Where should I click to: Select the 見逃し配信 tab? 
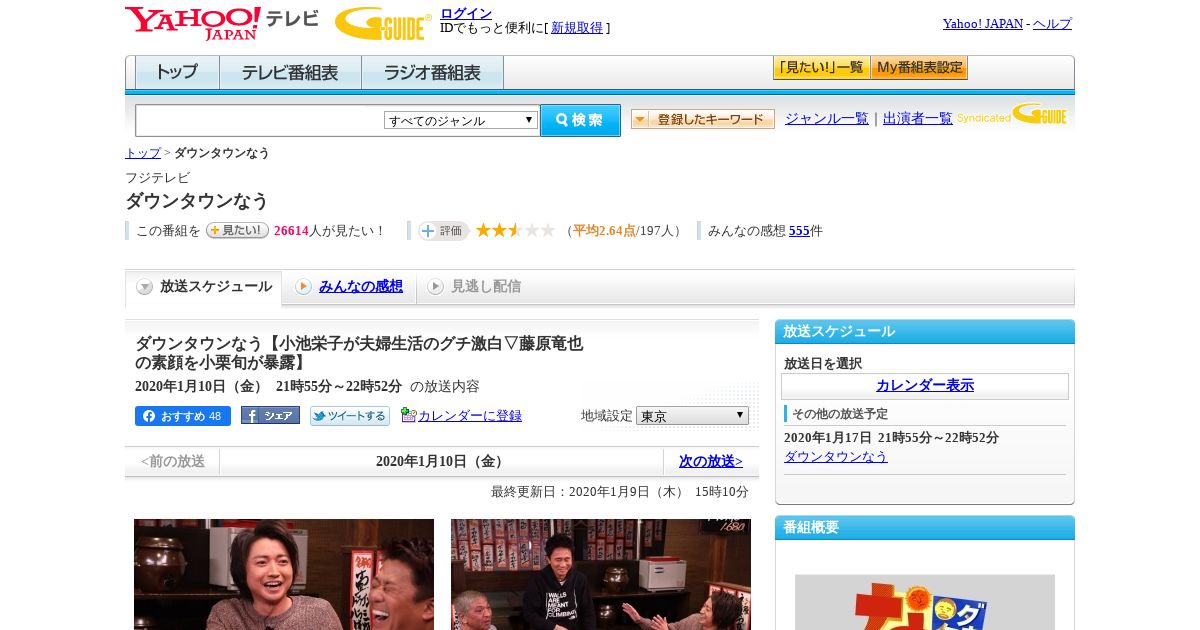486,287
